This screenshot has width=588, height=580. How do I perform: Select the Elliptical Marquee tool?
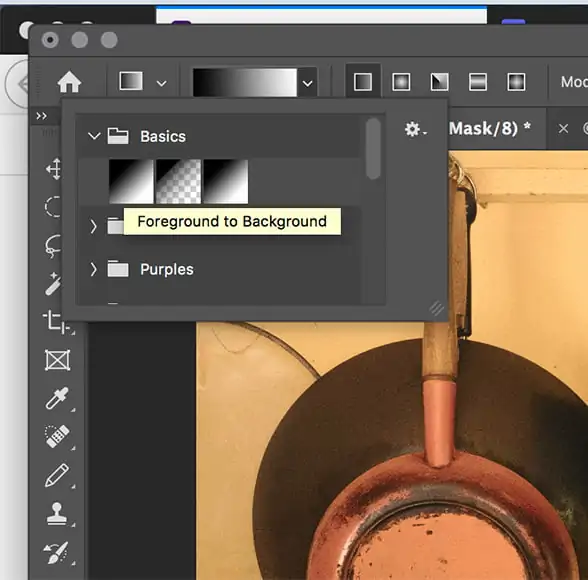click(53, 207)
